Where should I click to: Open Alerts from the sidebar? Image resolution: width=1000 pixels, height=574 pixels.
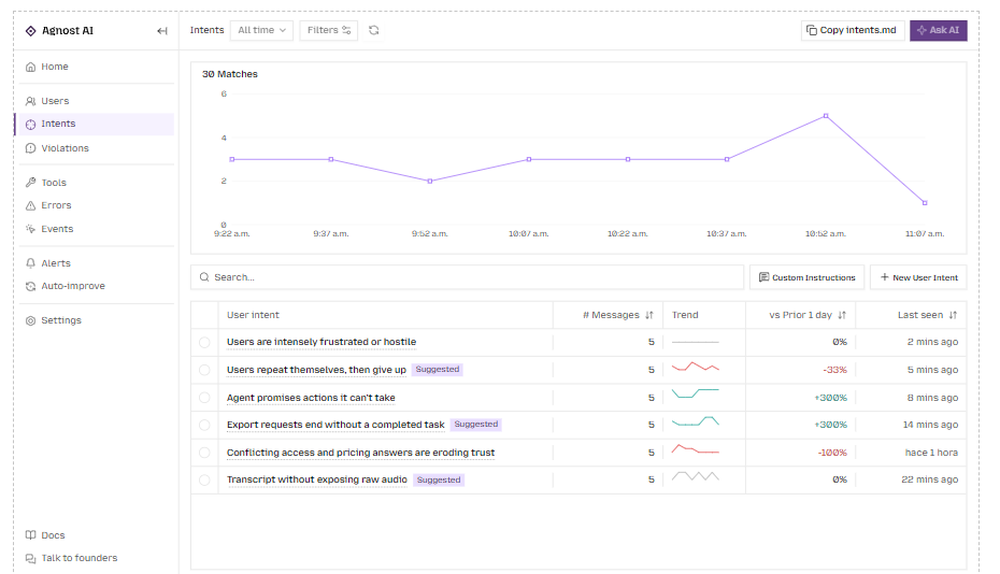click(94, 263)
